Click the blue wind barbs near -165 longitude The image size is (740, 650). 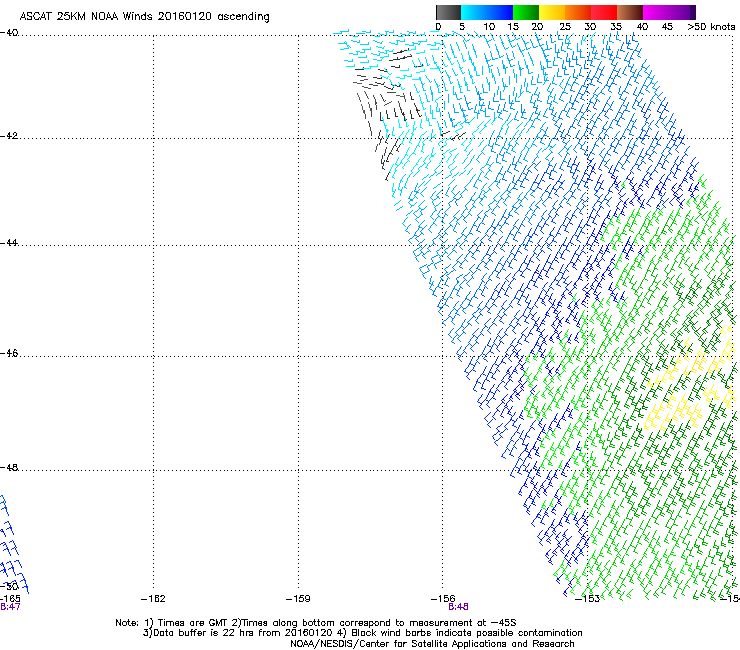pyautogui.click(x=13, y=543)
